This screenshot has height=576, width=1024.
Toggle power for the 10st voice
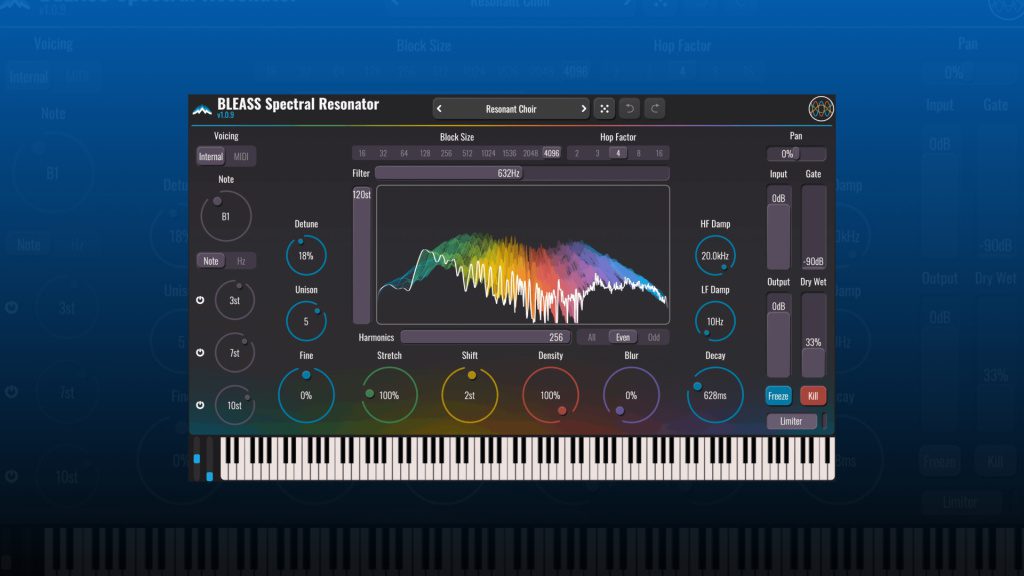[200, 405]
